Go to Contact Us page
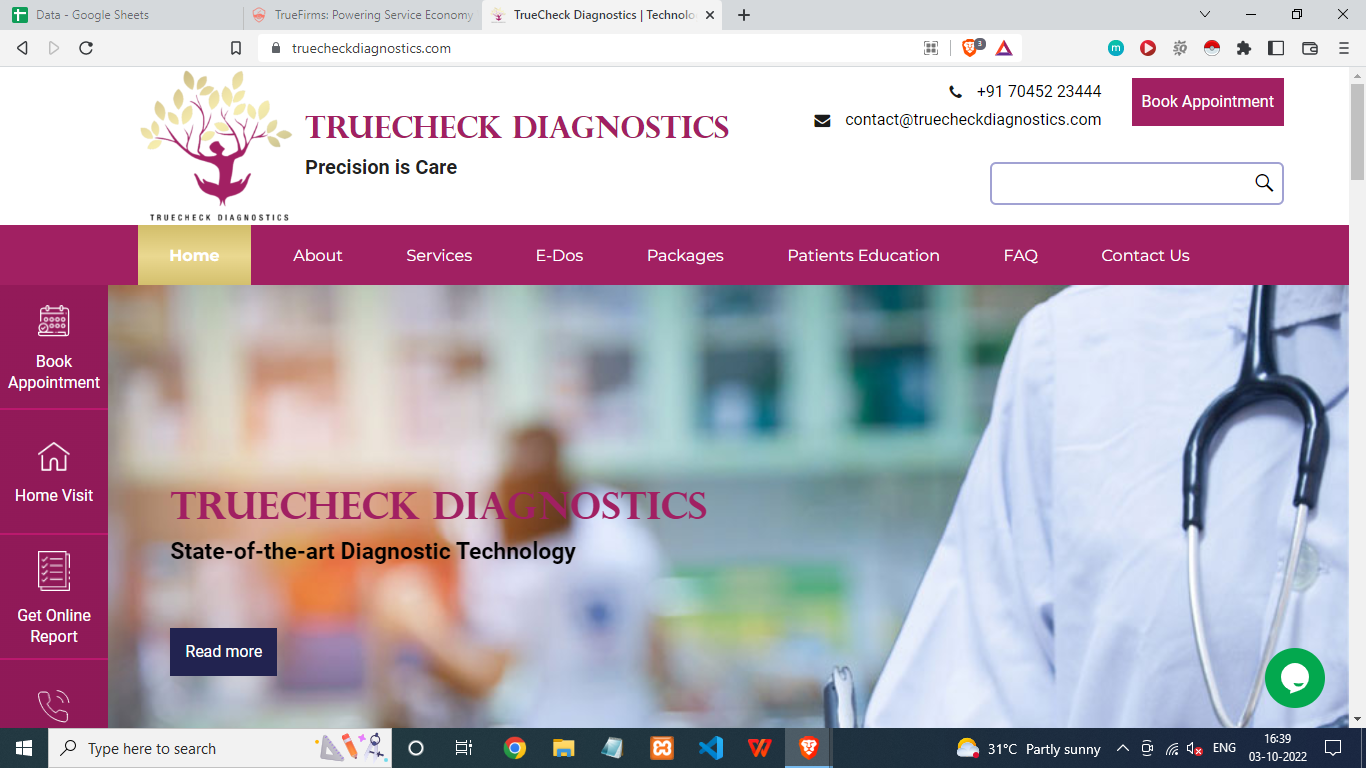Screen dimensions: 1366x768 click(1145, 255)
